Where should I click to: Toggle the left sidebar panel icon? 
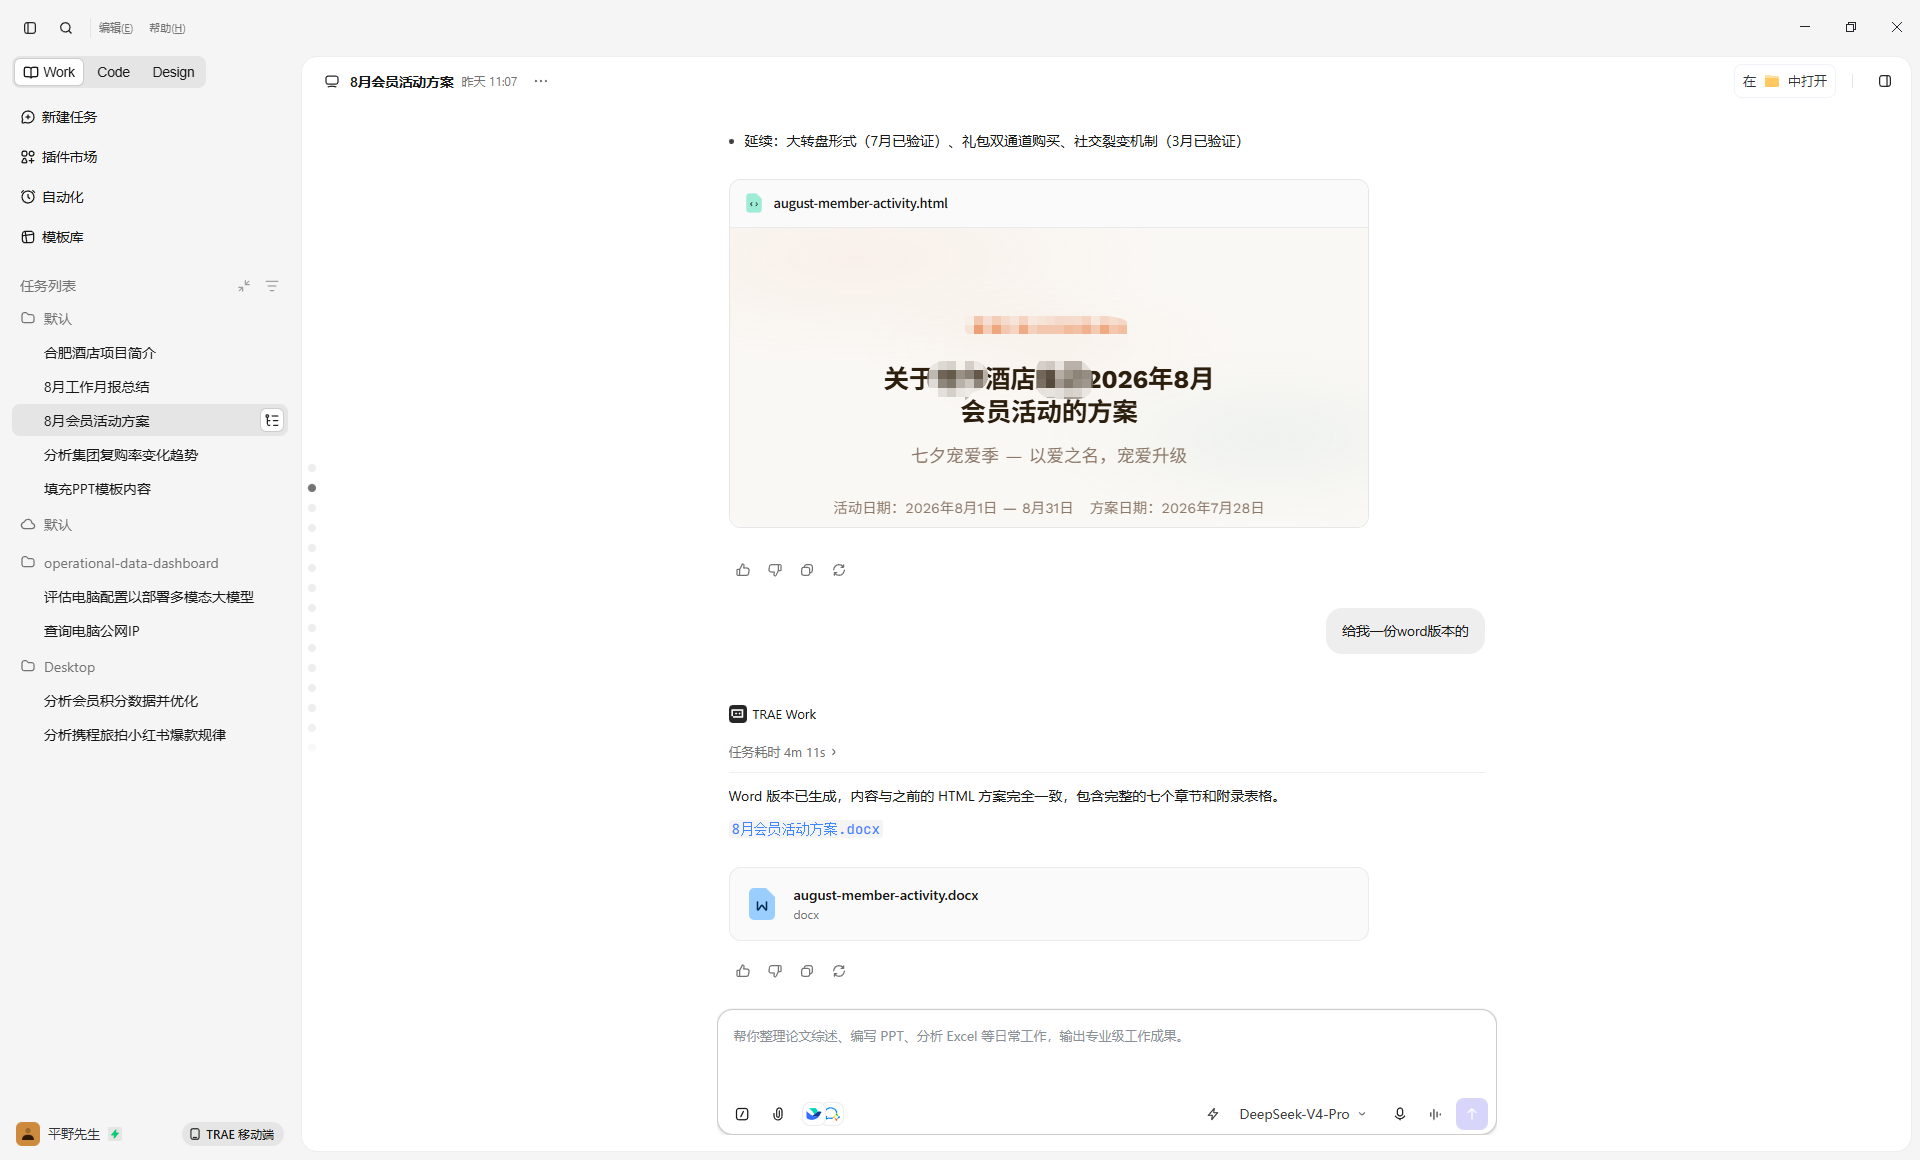pos(30,28)
